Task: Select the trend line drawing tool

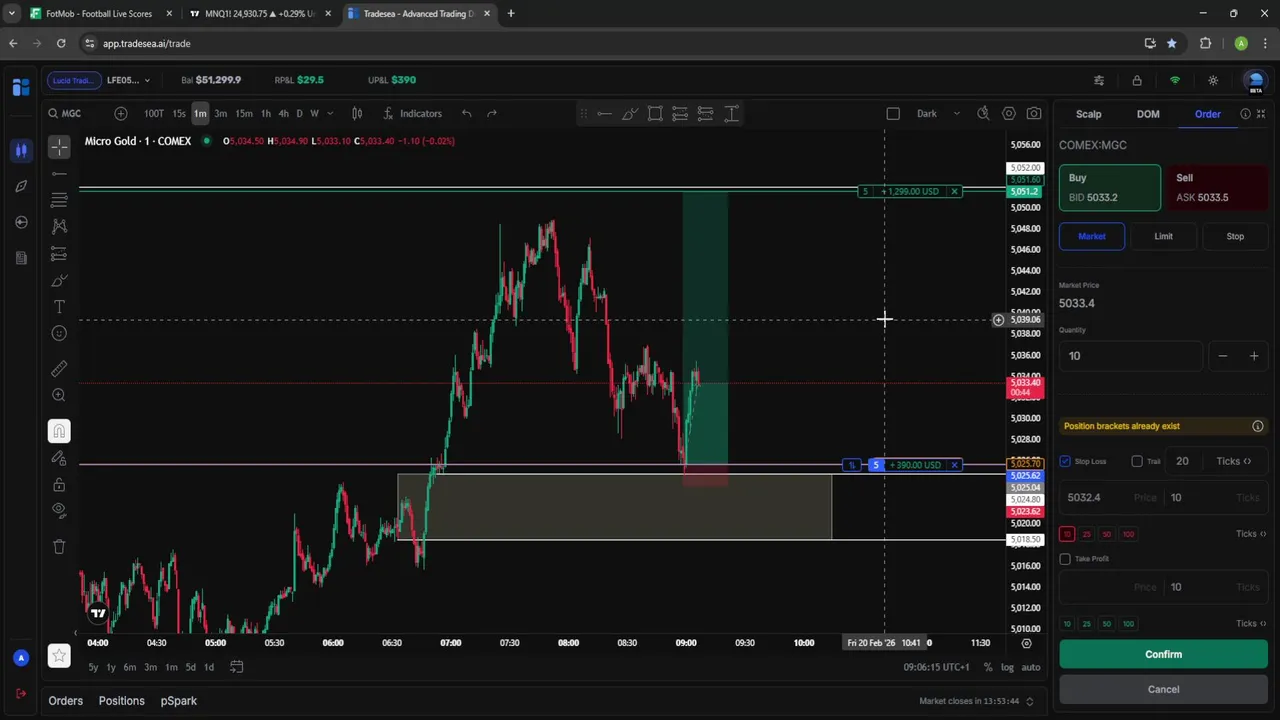Action: click(59, 174)
